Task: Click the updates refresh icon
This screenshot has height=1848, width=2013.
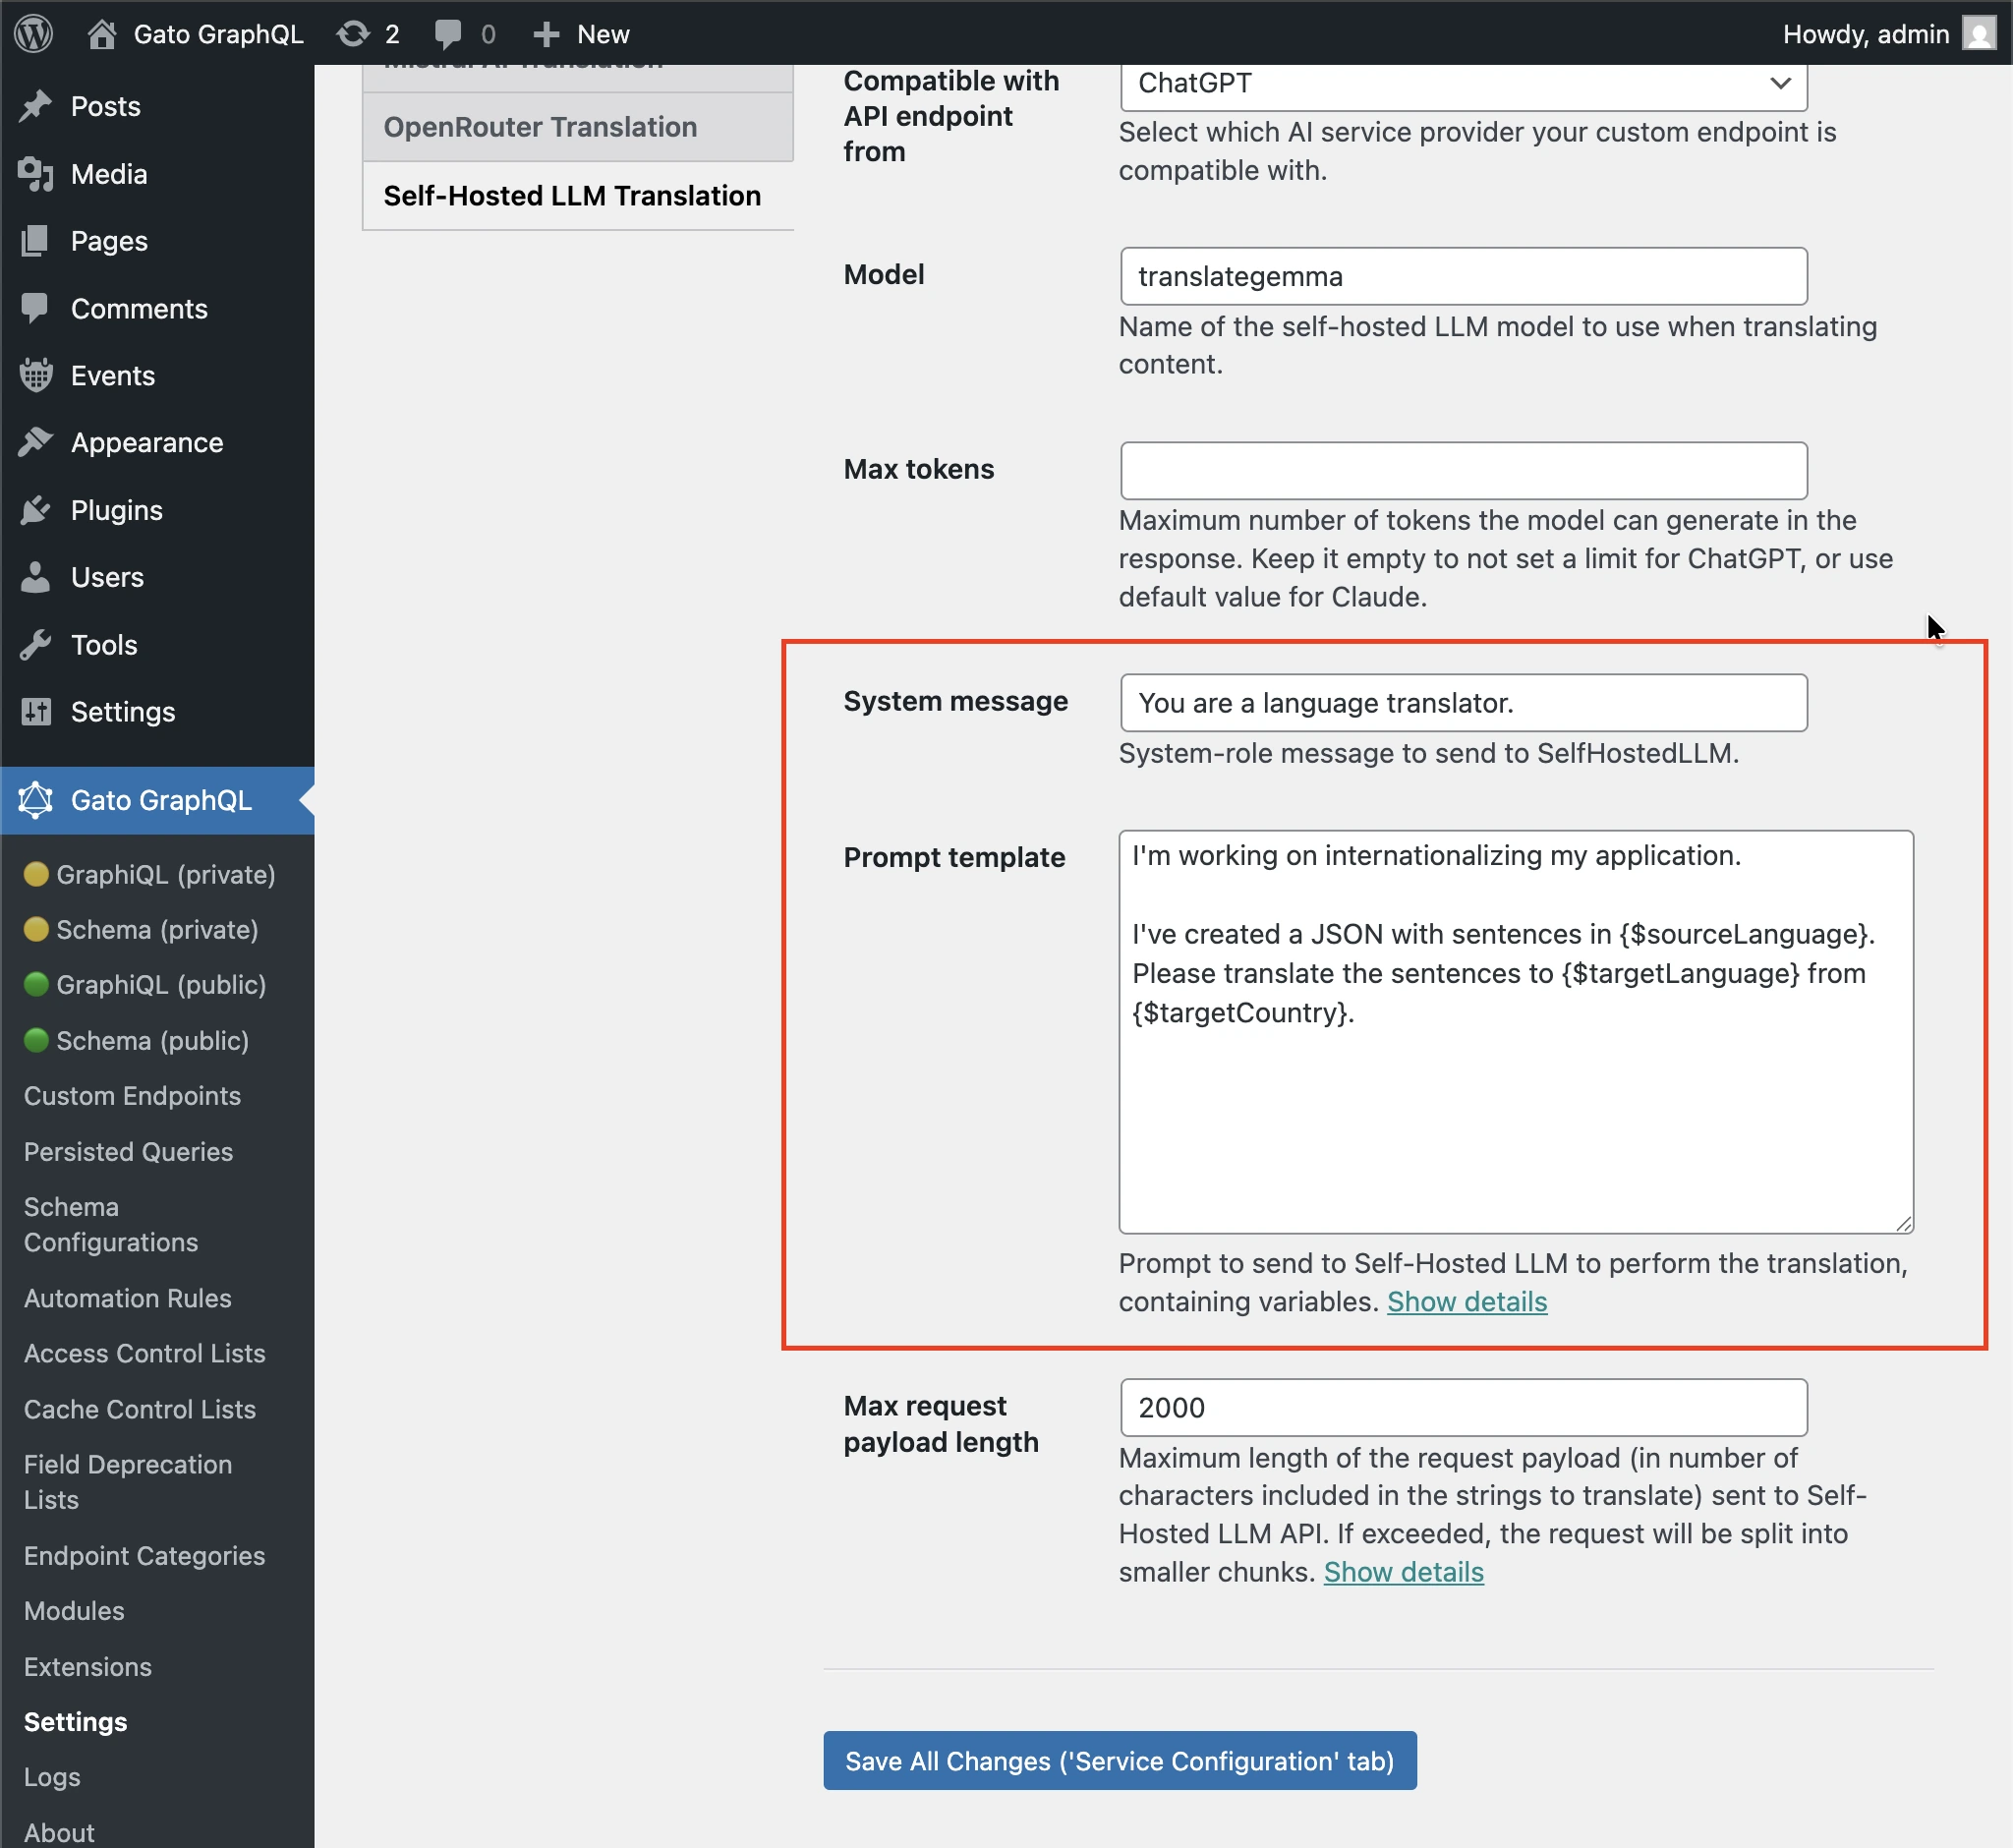Action: coord(352,33)
